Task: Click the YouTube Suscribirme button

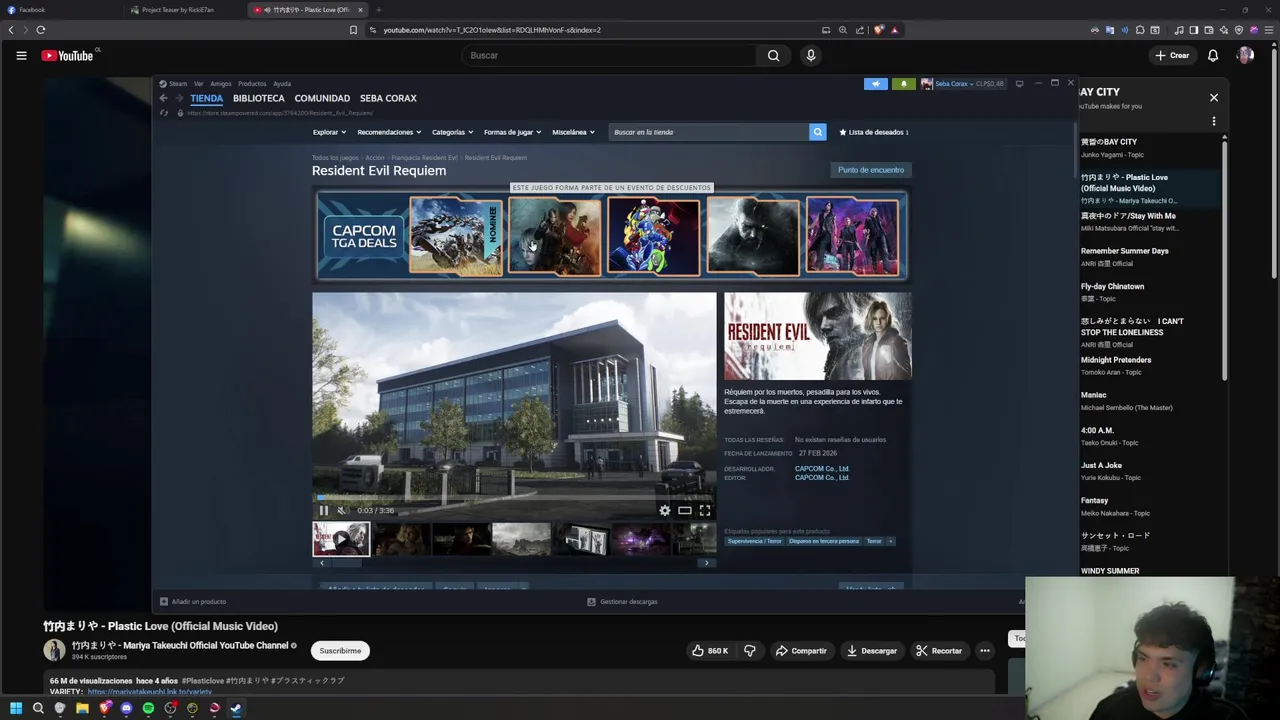Action: (340, 651)
